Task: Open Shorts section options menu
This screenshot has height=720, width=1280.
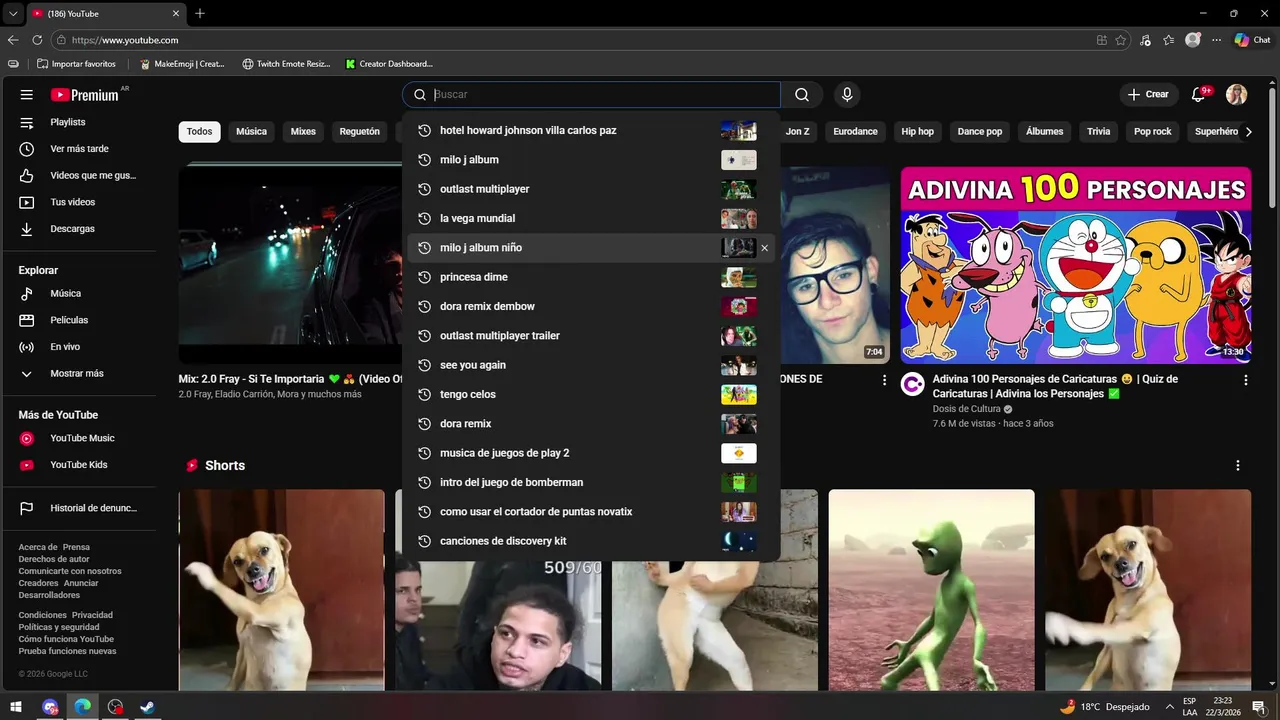Action: click(x=1238, y=466)
